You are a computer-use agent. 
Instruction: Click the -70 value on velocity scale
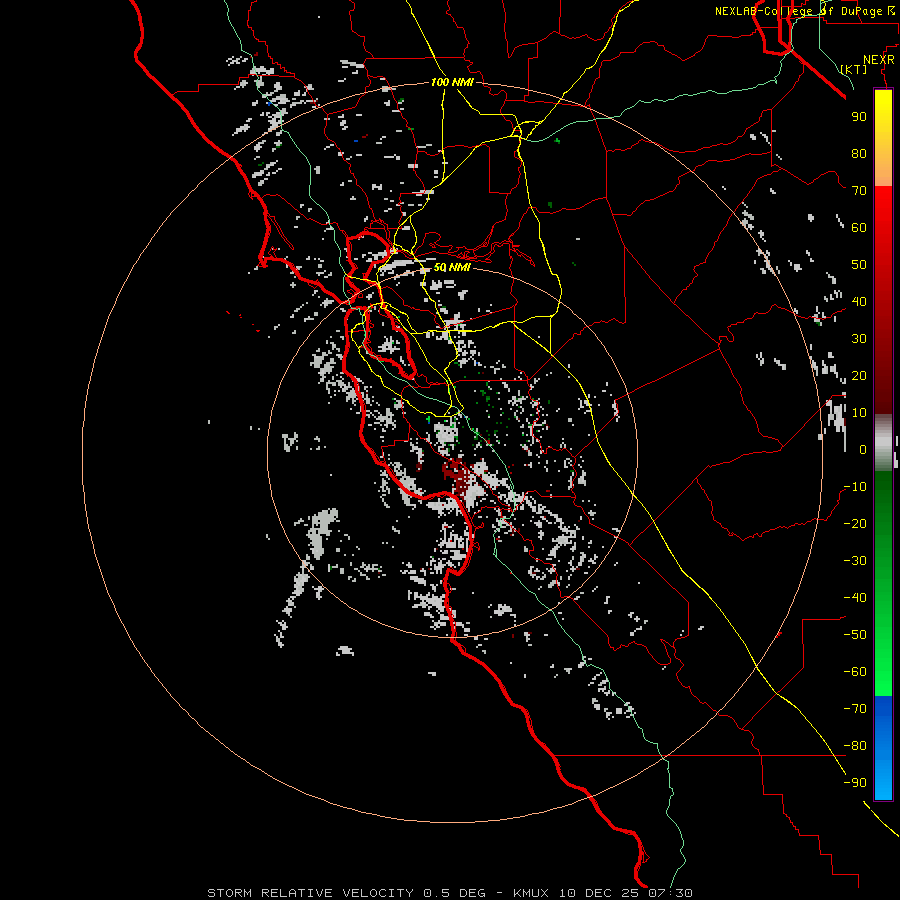coord(855,709)
